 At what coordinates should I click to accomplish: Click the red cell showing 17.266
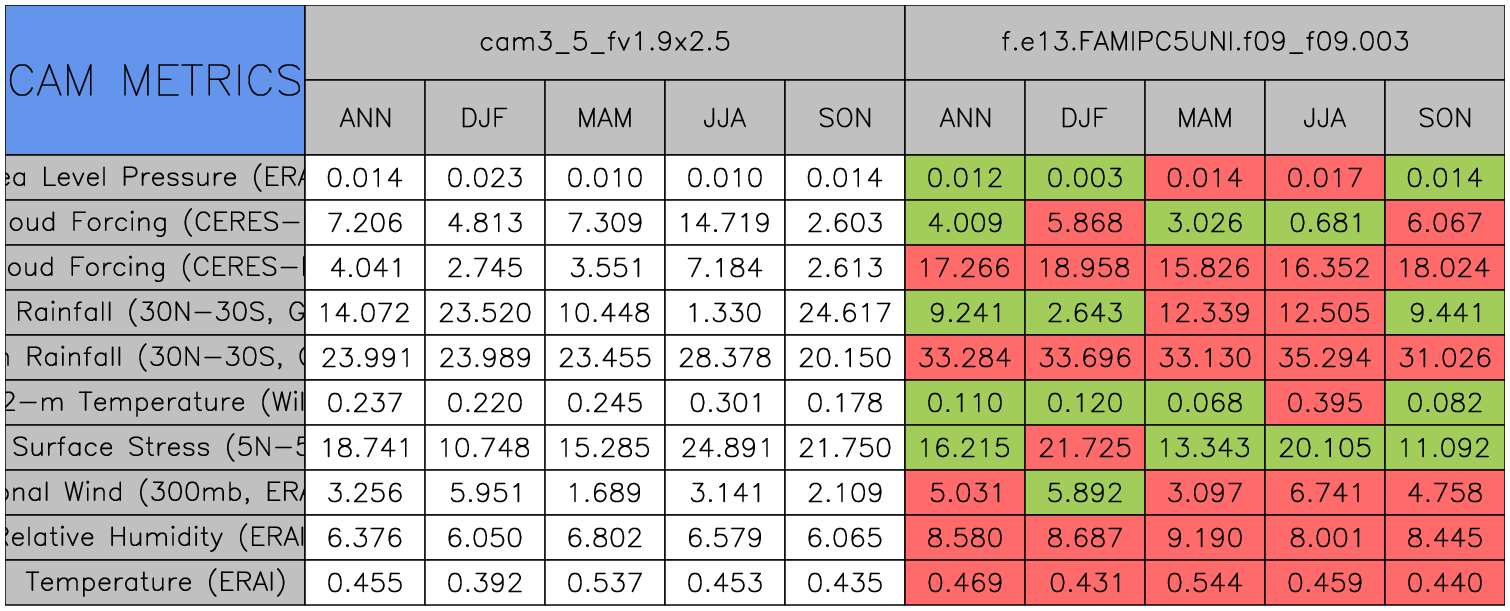(x=964, y=268)
